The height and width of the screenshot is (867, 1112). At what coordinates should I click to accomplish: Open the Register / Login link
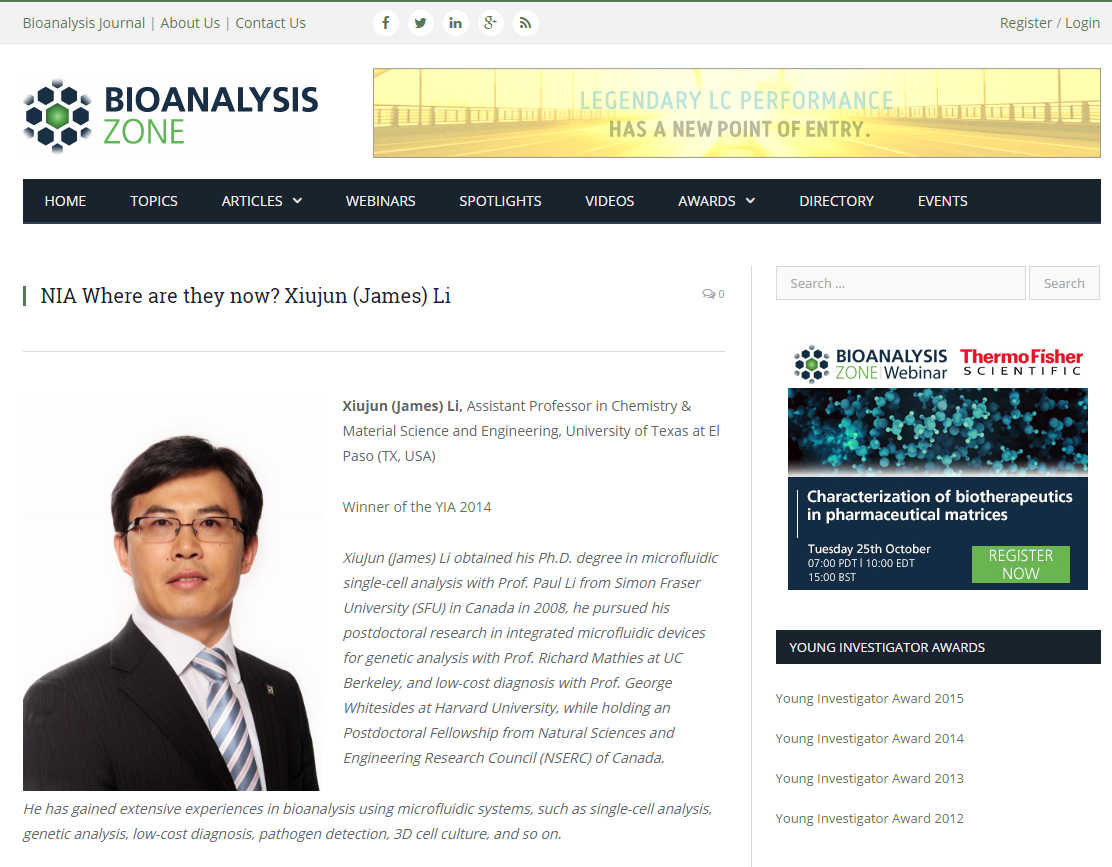pyautogui.click(x=1050, y=23)
